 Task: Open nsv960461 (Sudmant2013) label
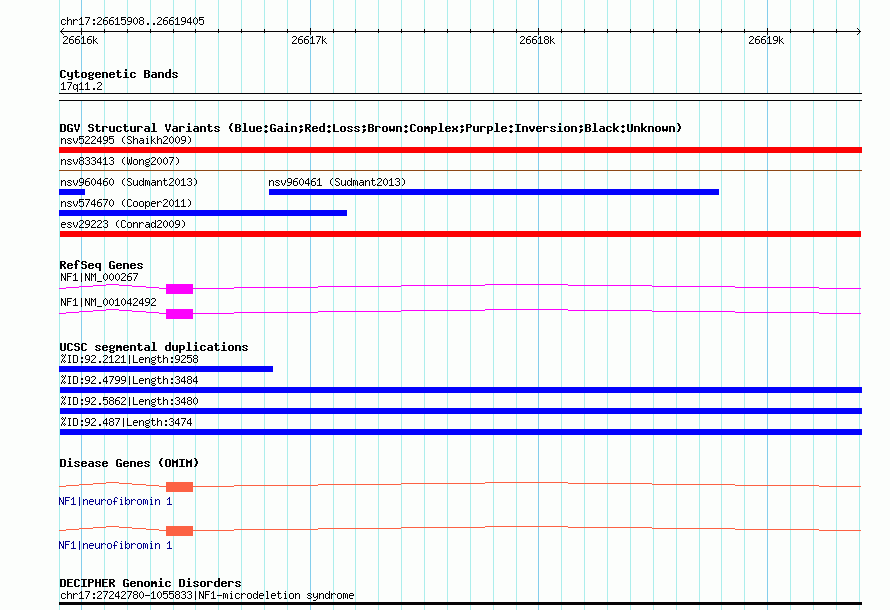pos(337,182)
